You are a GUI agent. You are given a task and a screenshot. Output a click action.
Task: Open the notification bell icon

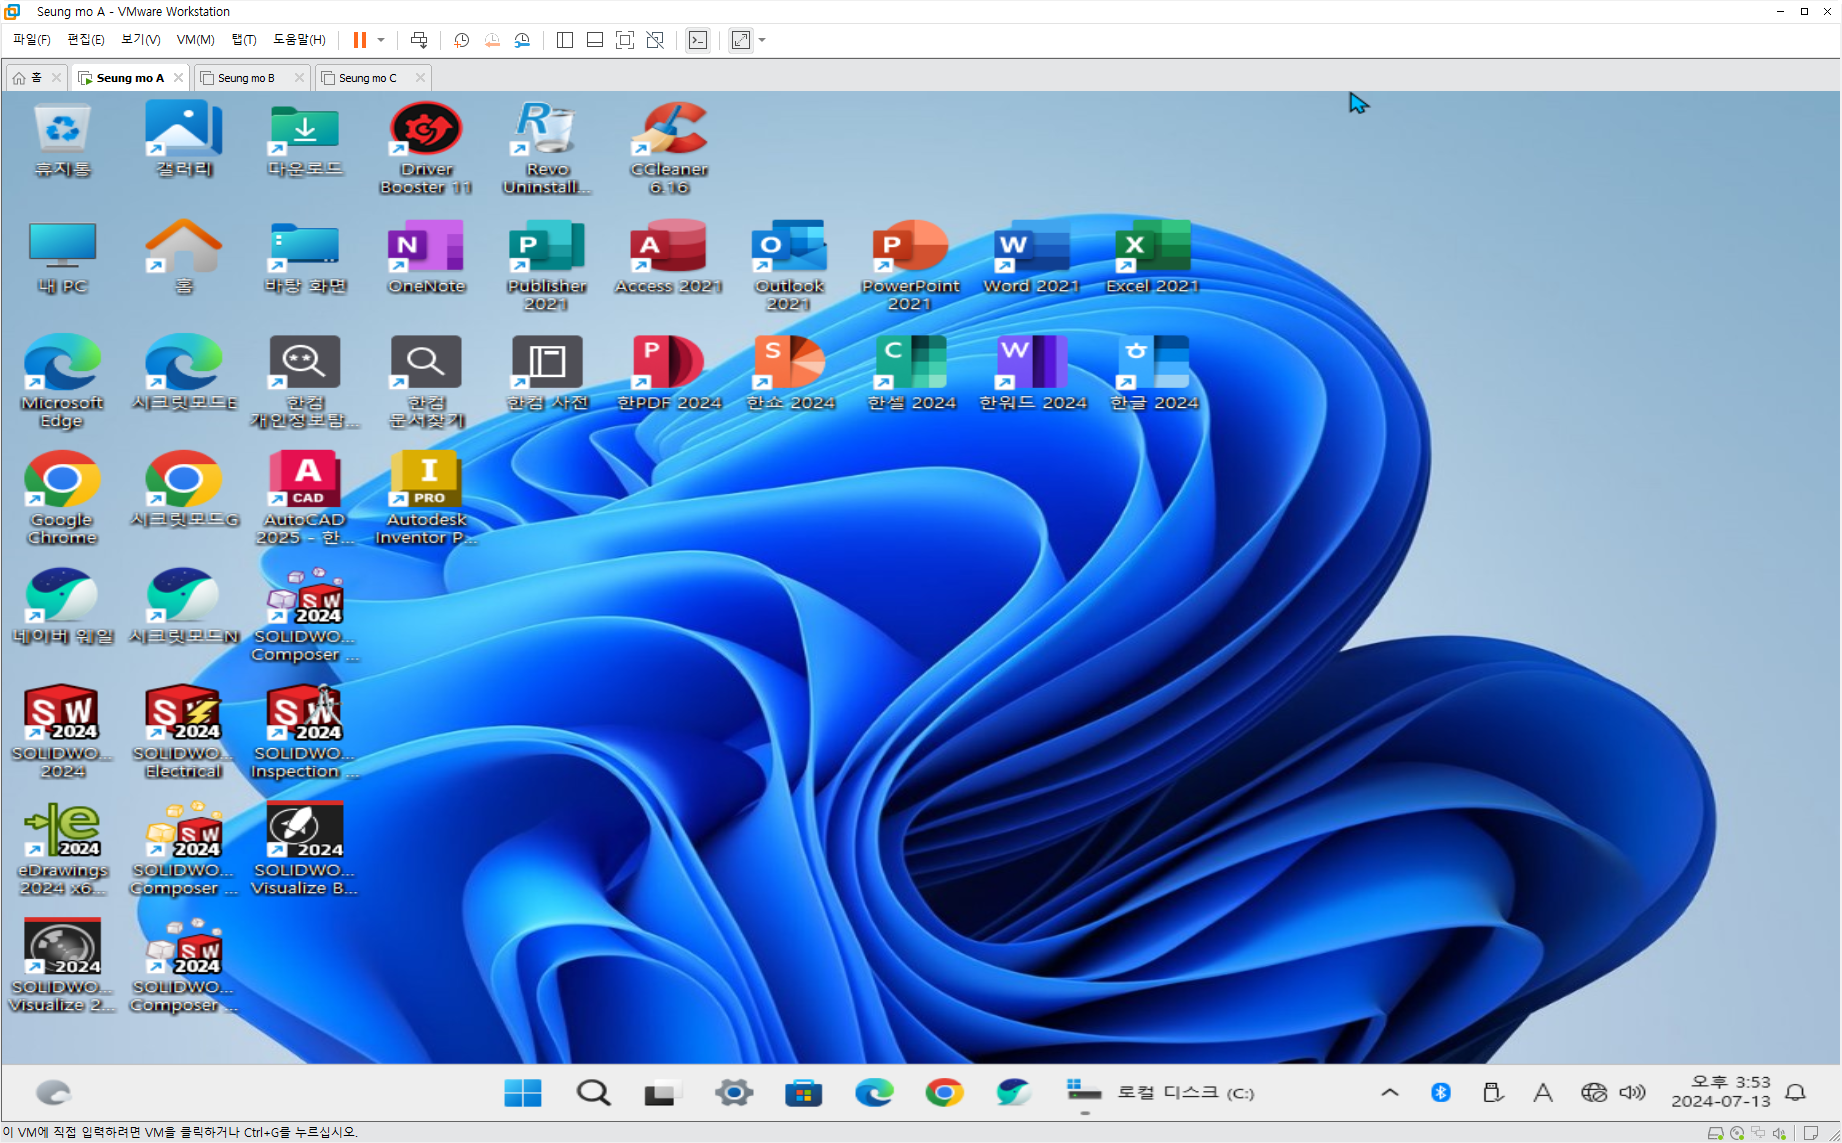[1796, 1093]
